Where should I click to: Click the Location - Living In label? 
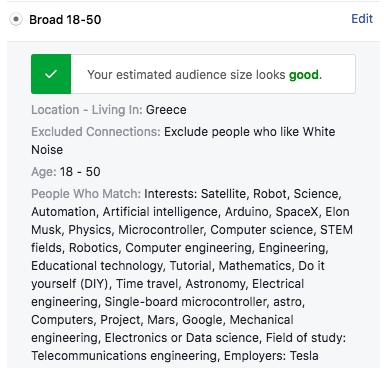tap(87, 110)
